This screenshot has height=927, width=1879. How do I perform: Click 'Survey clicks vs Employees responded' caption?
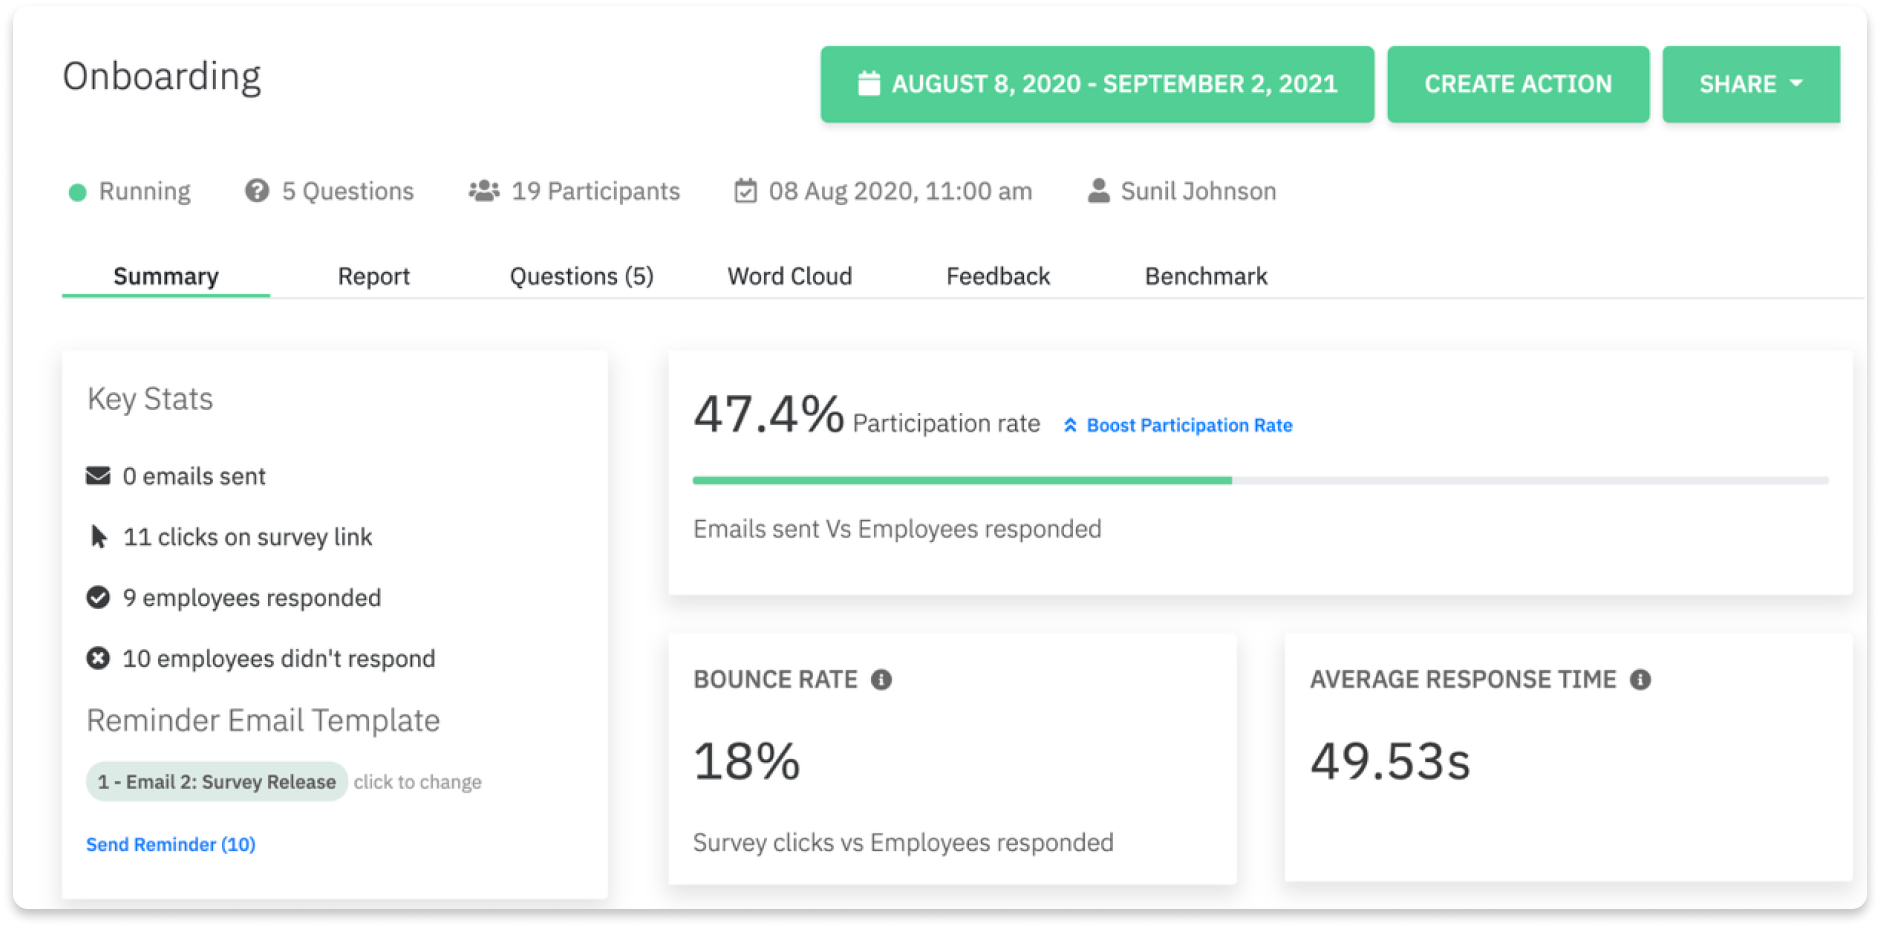pos(903,842)
